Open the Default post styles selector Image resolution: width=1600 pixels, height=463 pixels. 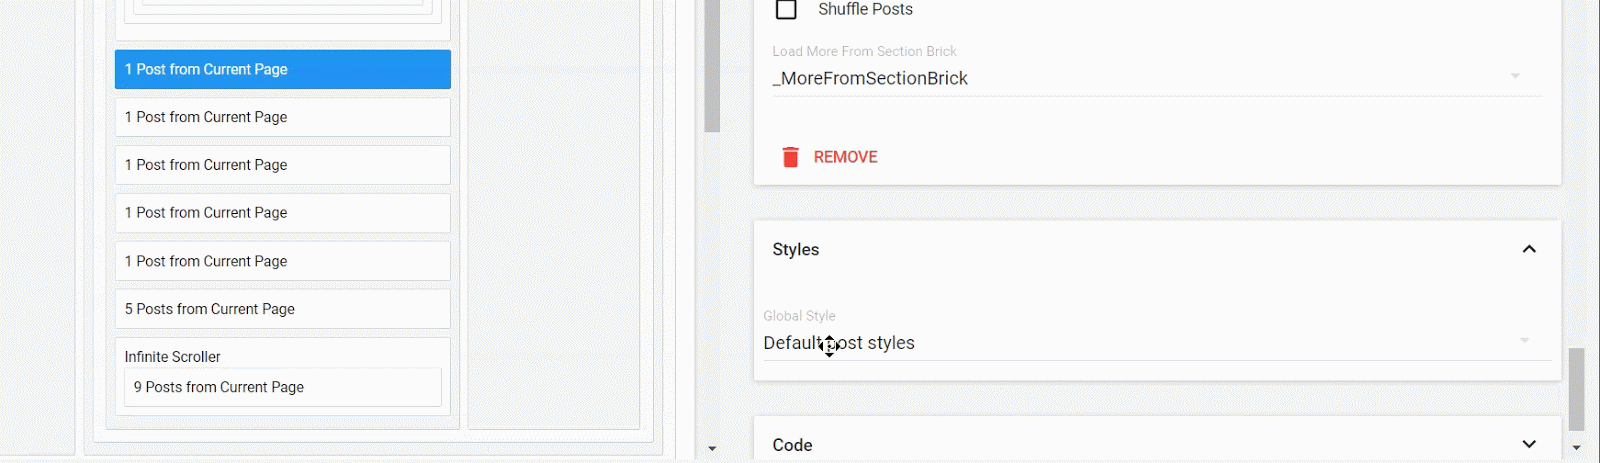point(1140,343)
